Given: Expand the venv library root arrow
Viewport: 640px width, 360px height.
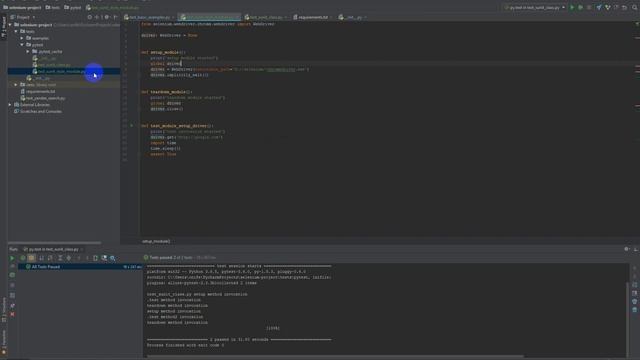Looking at the screenshot, I should [x=16, y=85].
